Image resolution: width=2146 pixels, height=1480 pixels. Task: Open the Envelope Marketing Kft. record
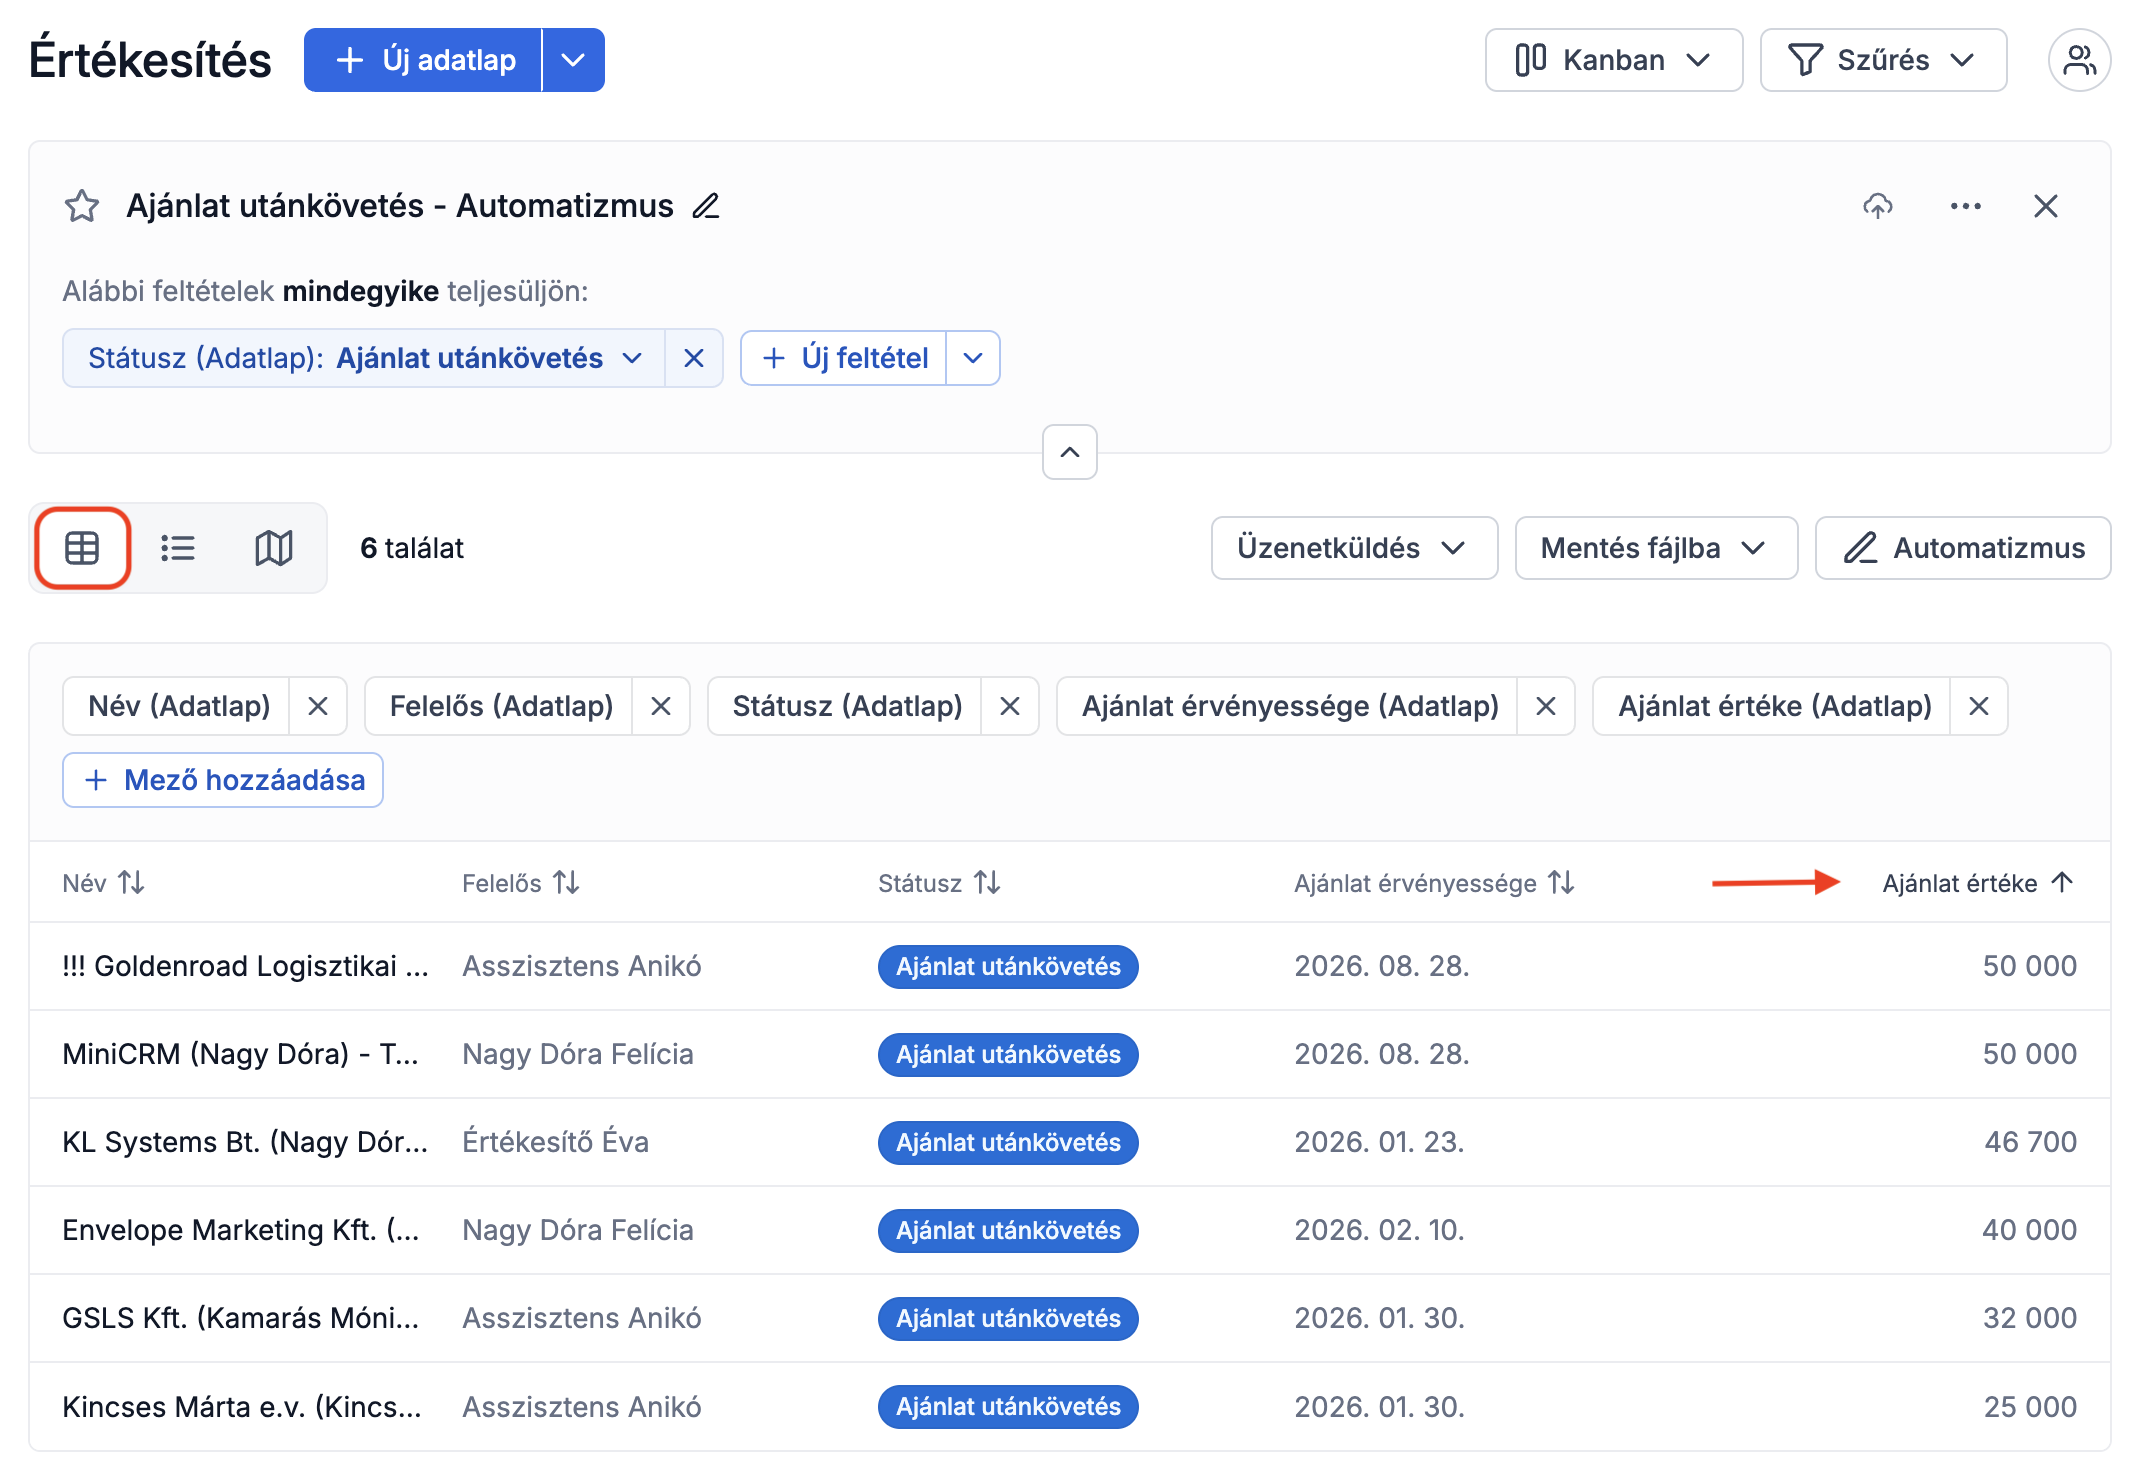241,1230
